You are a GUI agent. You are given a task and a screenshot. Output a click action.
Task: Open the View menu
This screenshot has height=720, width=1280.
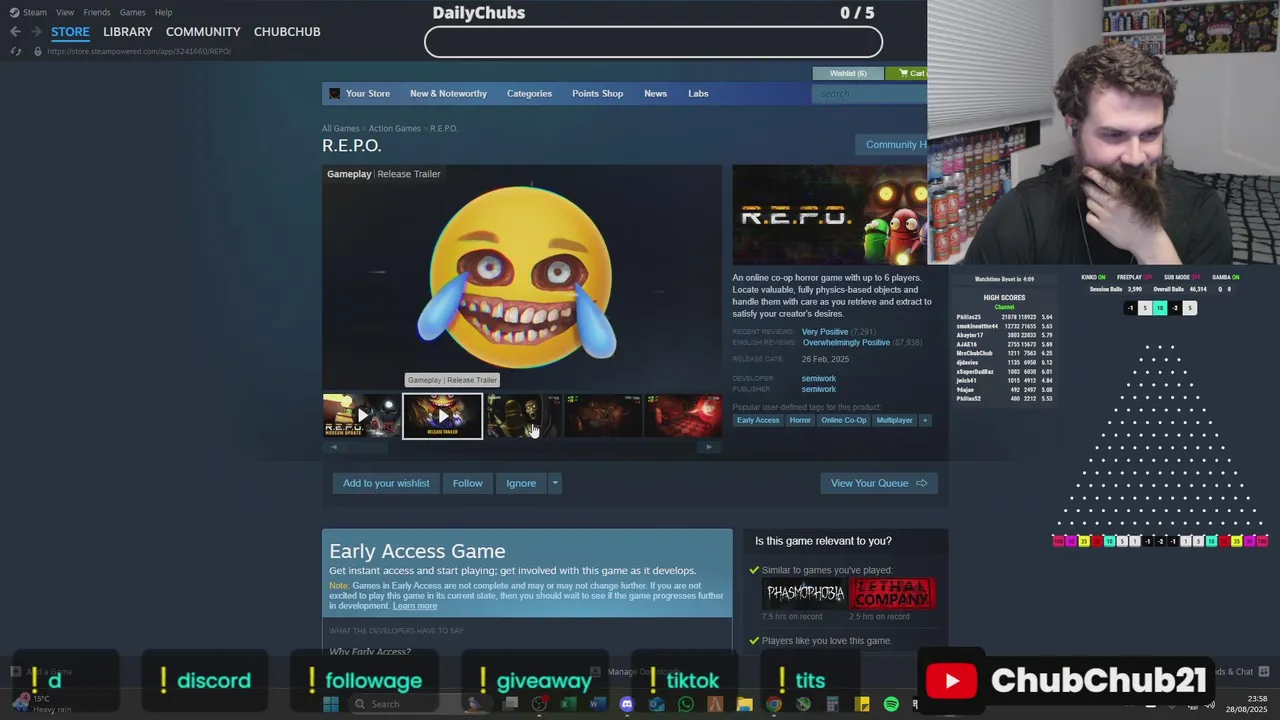(x=65, y=12)
